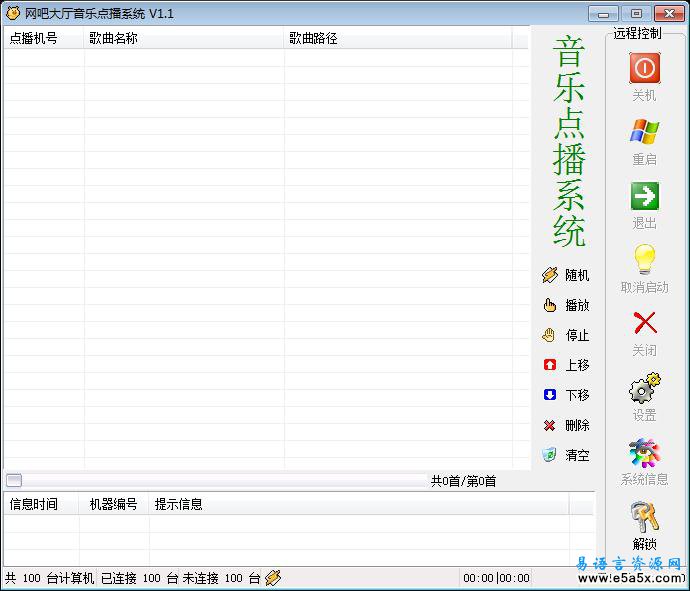Click the red X 关闭 icon
690x591 pixels.
coord(645,323)
